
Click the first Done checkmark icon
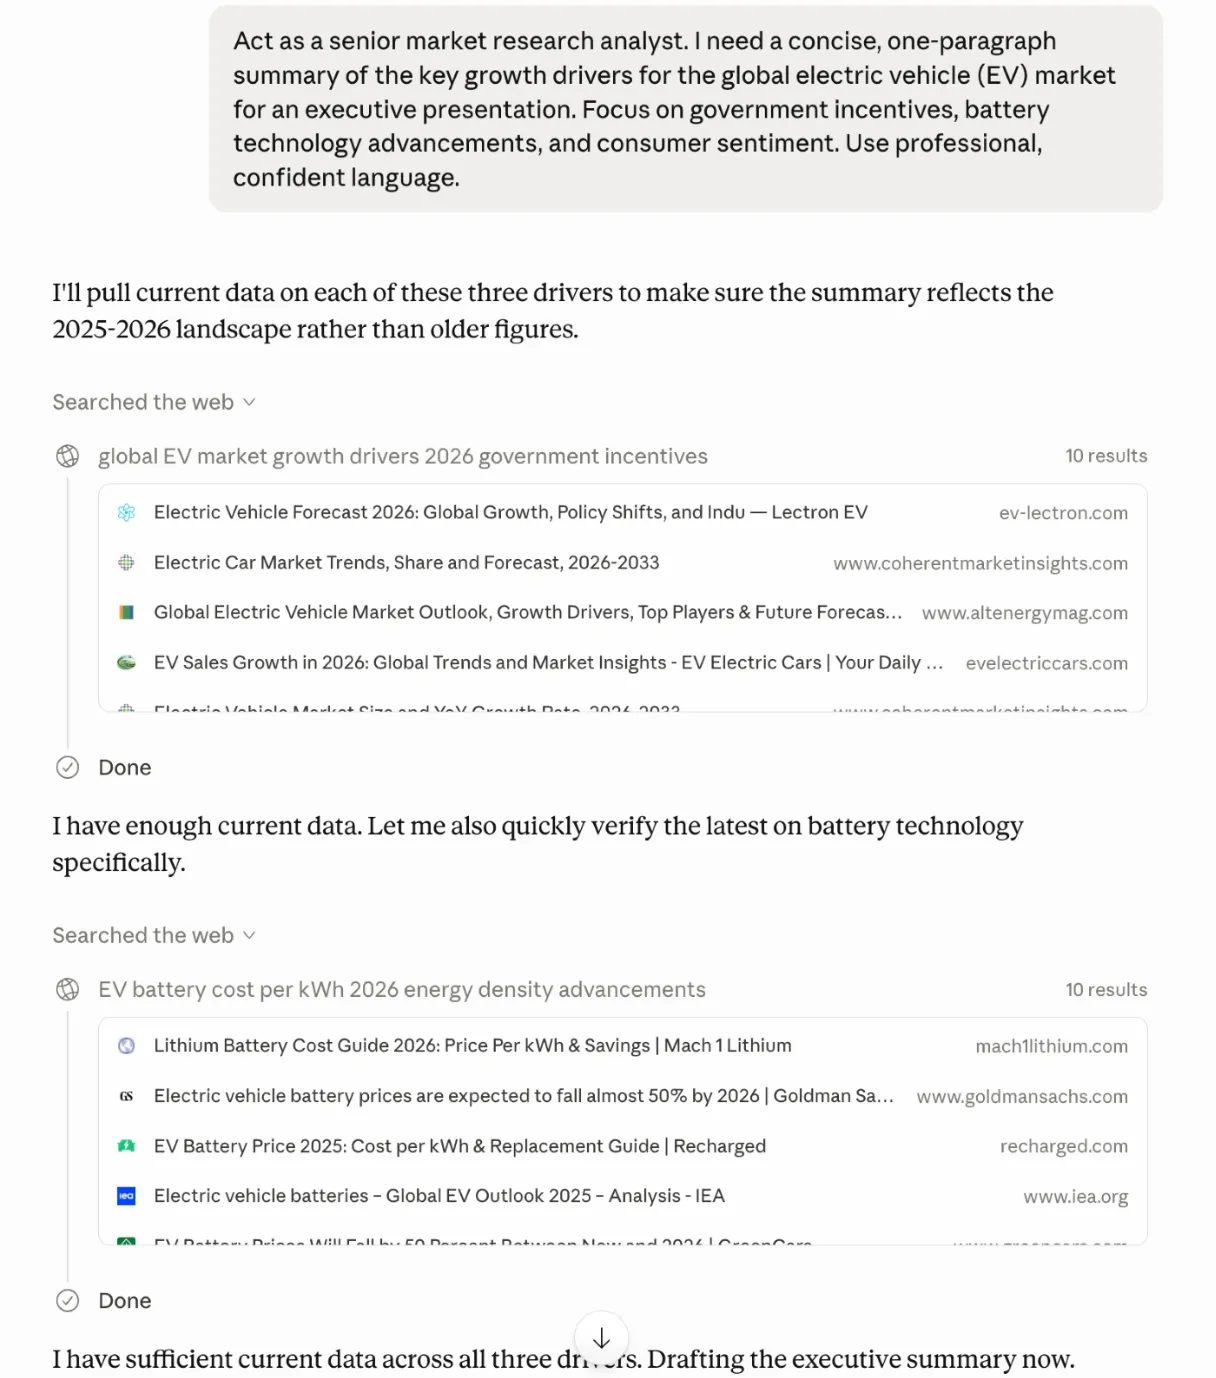[67, 767]
